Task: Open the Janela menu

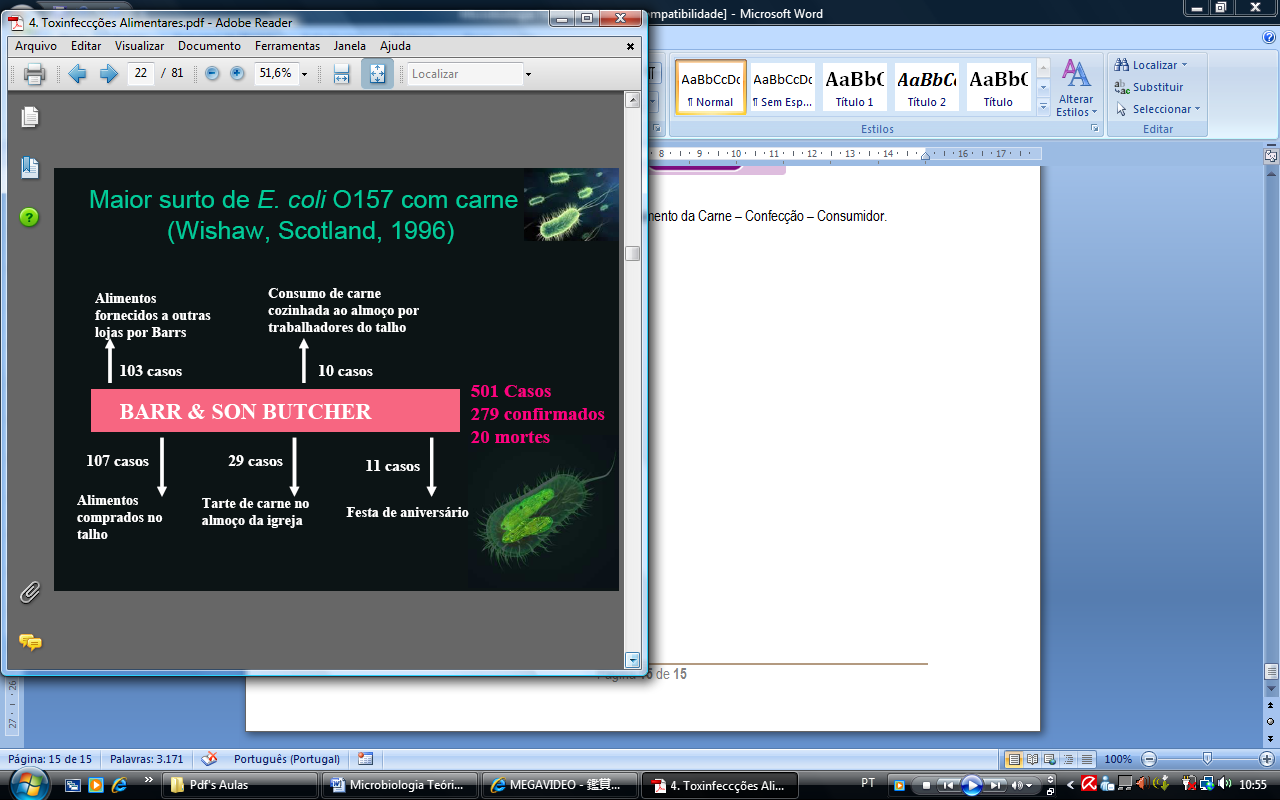Action: coord(350,46)
